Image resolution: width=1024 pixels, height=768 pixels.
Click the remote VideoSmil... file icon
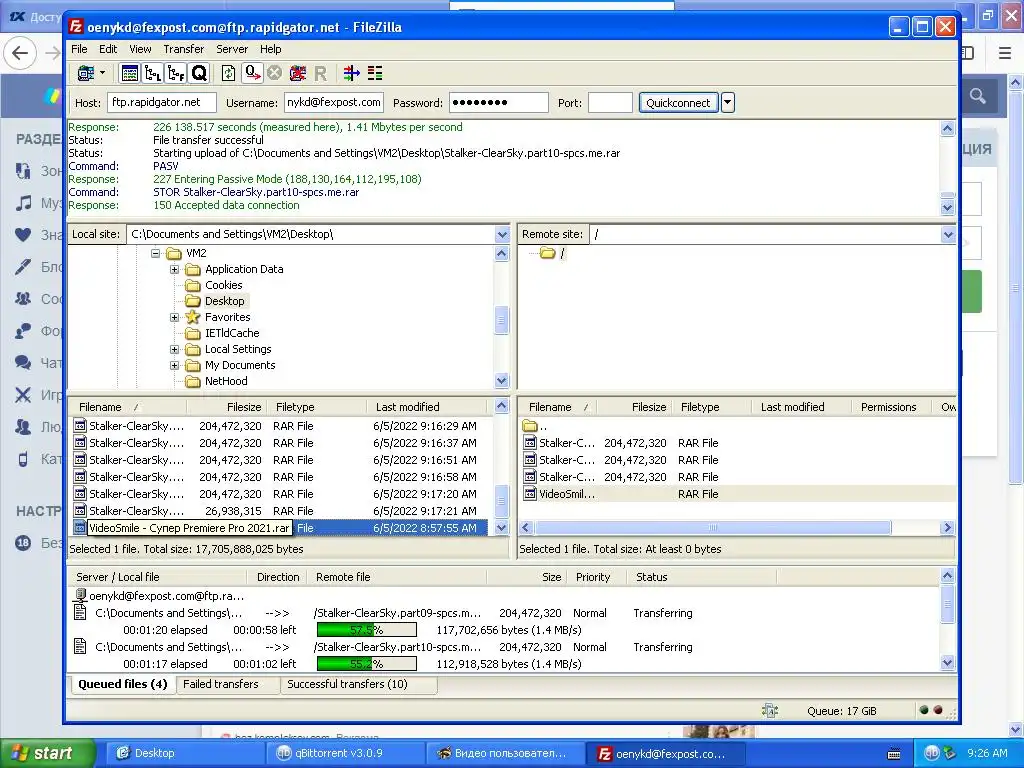pos(530,494)
